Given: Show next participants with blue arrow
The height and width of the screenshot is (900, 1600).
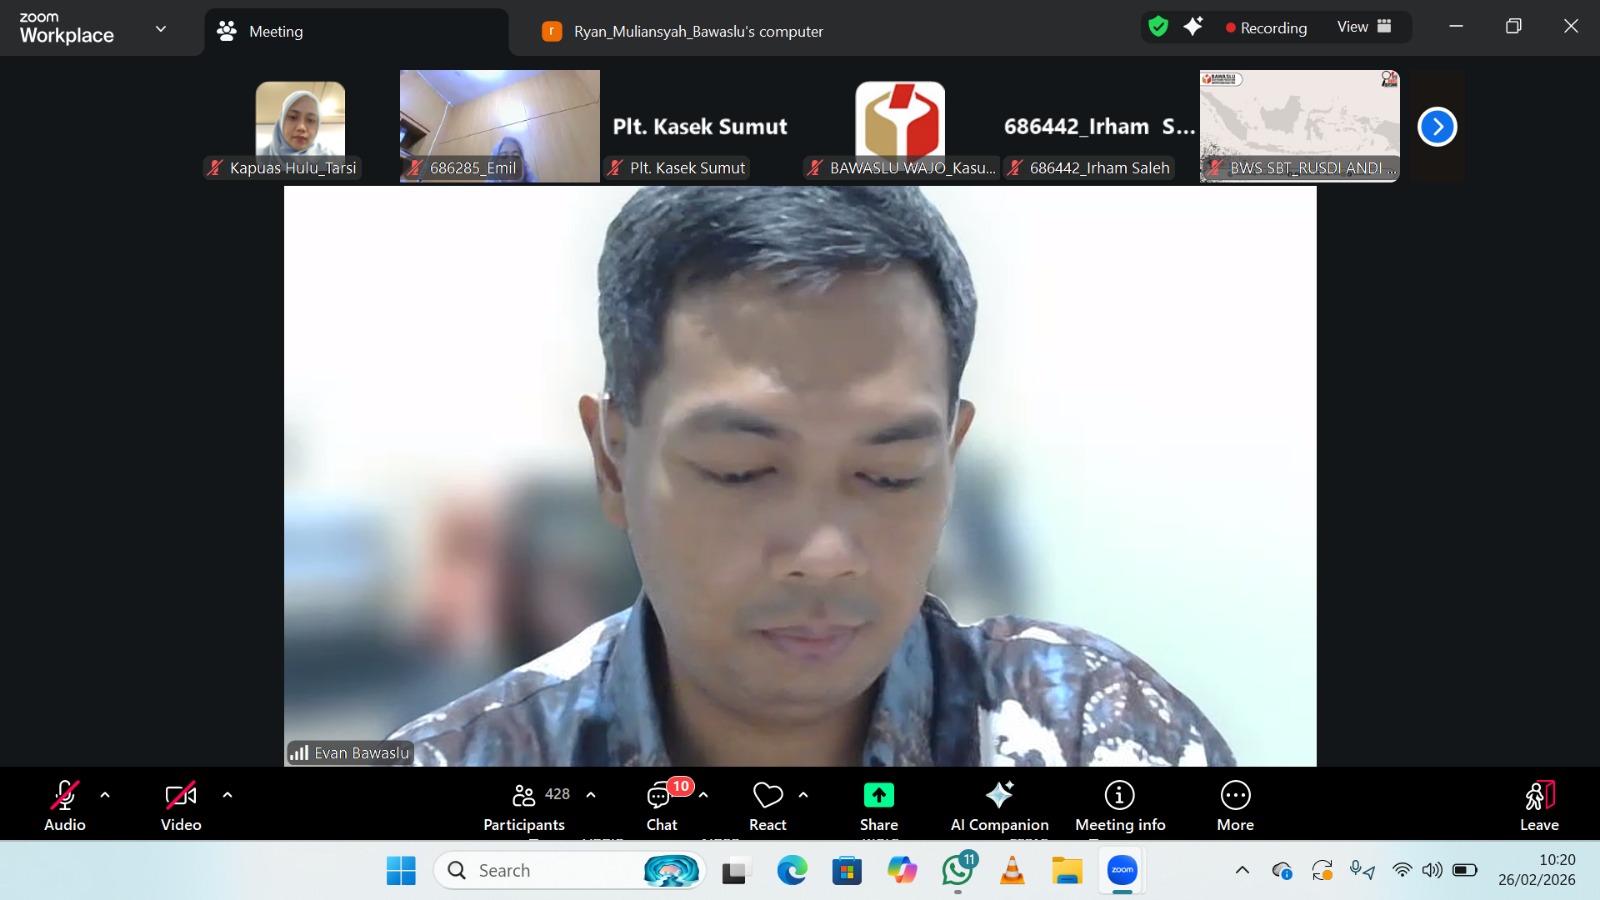Looking at the screenshot, I should pos(1437,127).
